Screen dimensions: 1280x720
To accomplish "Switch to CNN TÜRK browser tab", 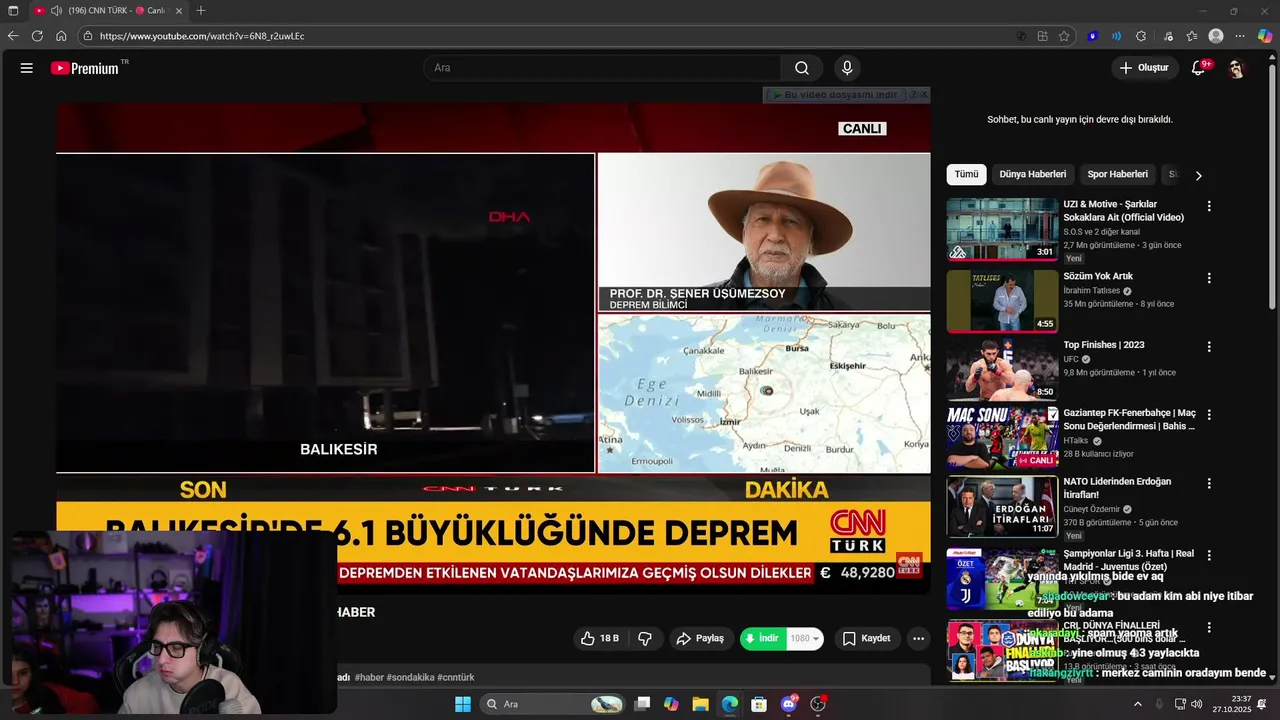I will tap(108, 10).
